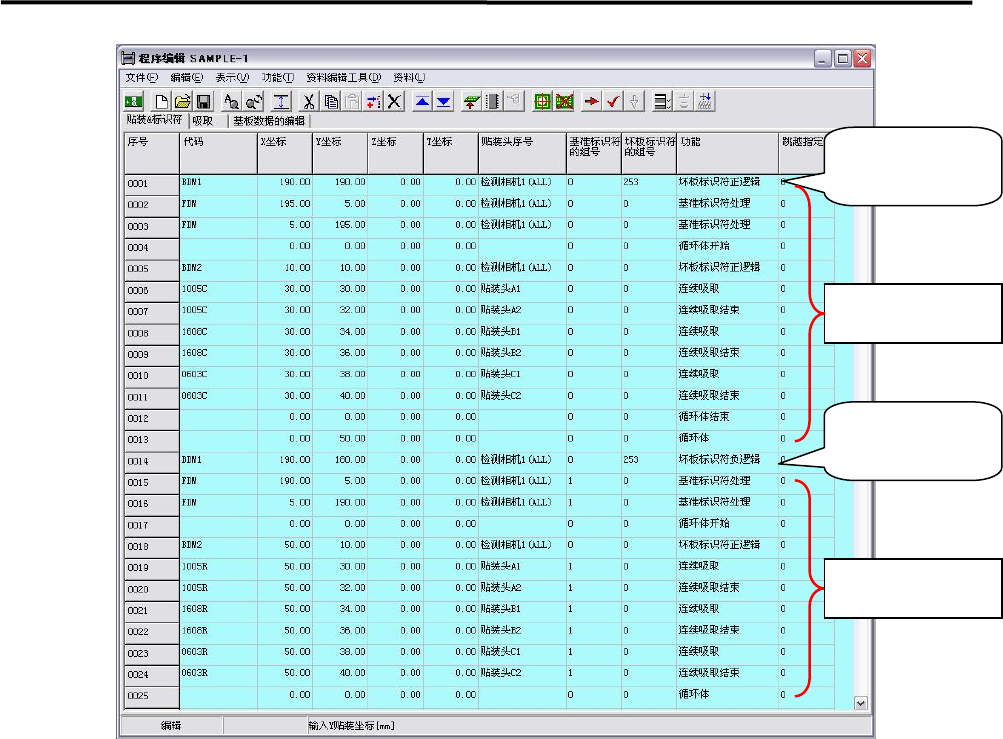Click the X coordinate cell of row 0001

tap(284, 184)
